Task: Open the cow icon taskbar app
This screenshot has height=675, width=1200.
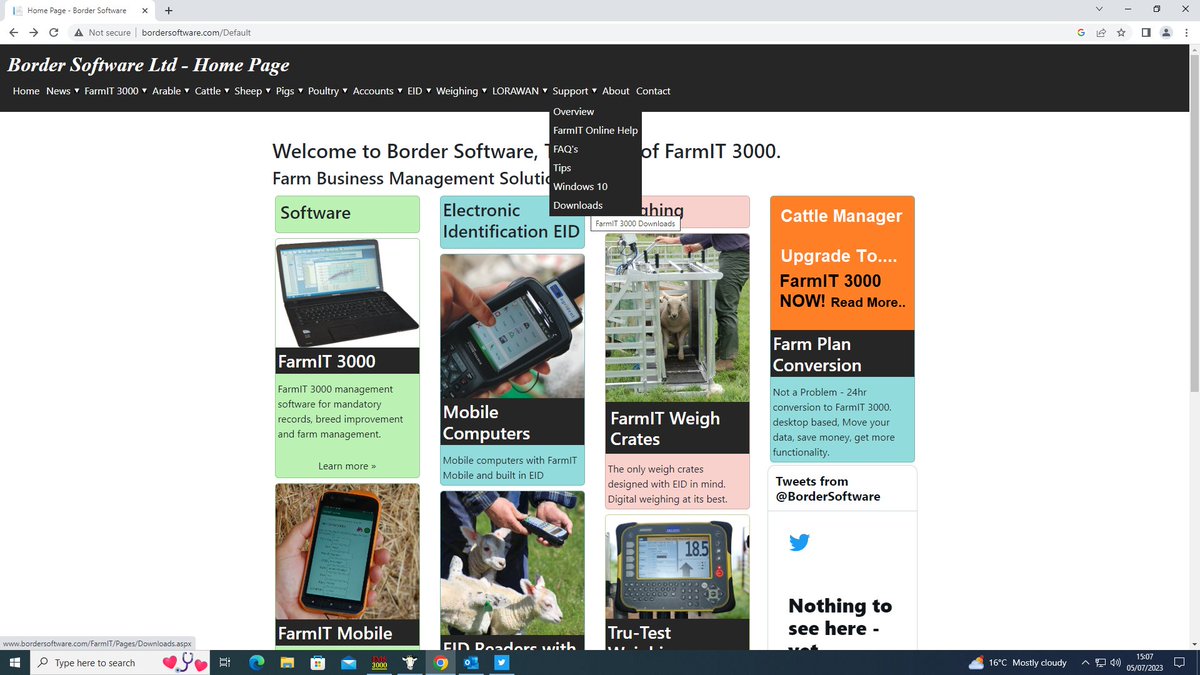Action: coord(410,663)
